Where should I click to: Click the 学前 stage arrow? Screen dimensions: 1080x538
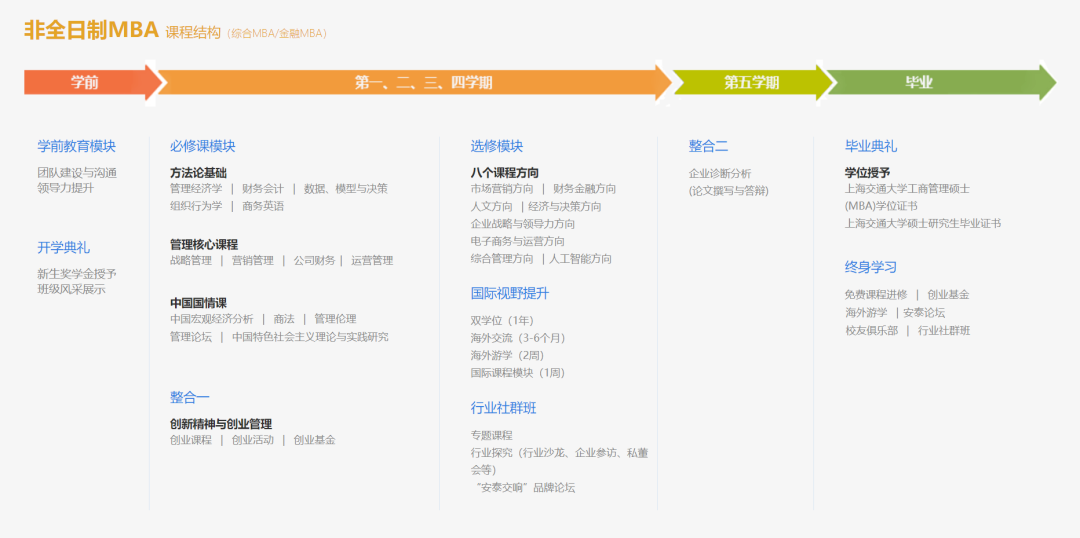(x=86, y=83)
